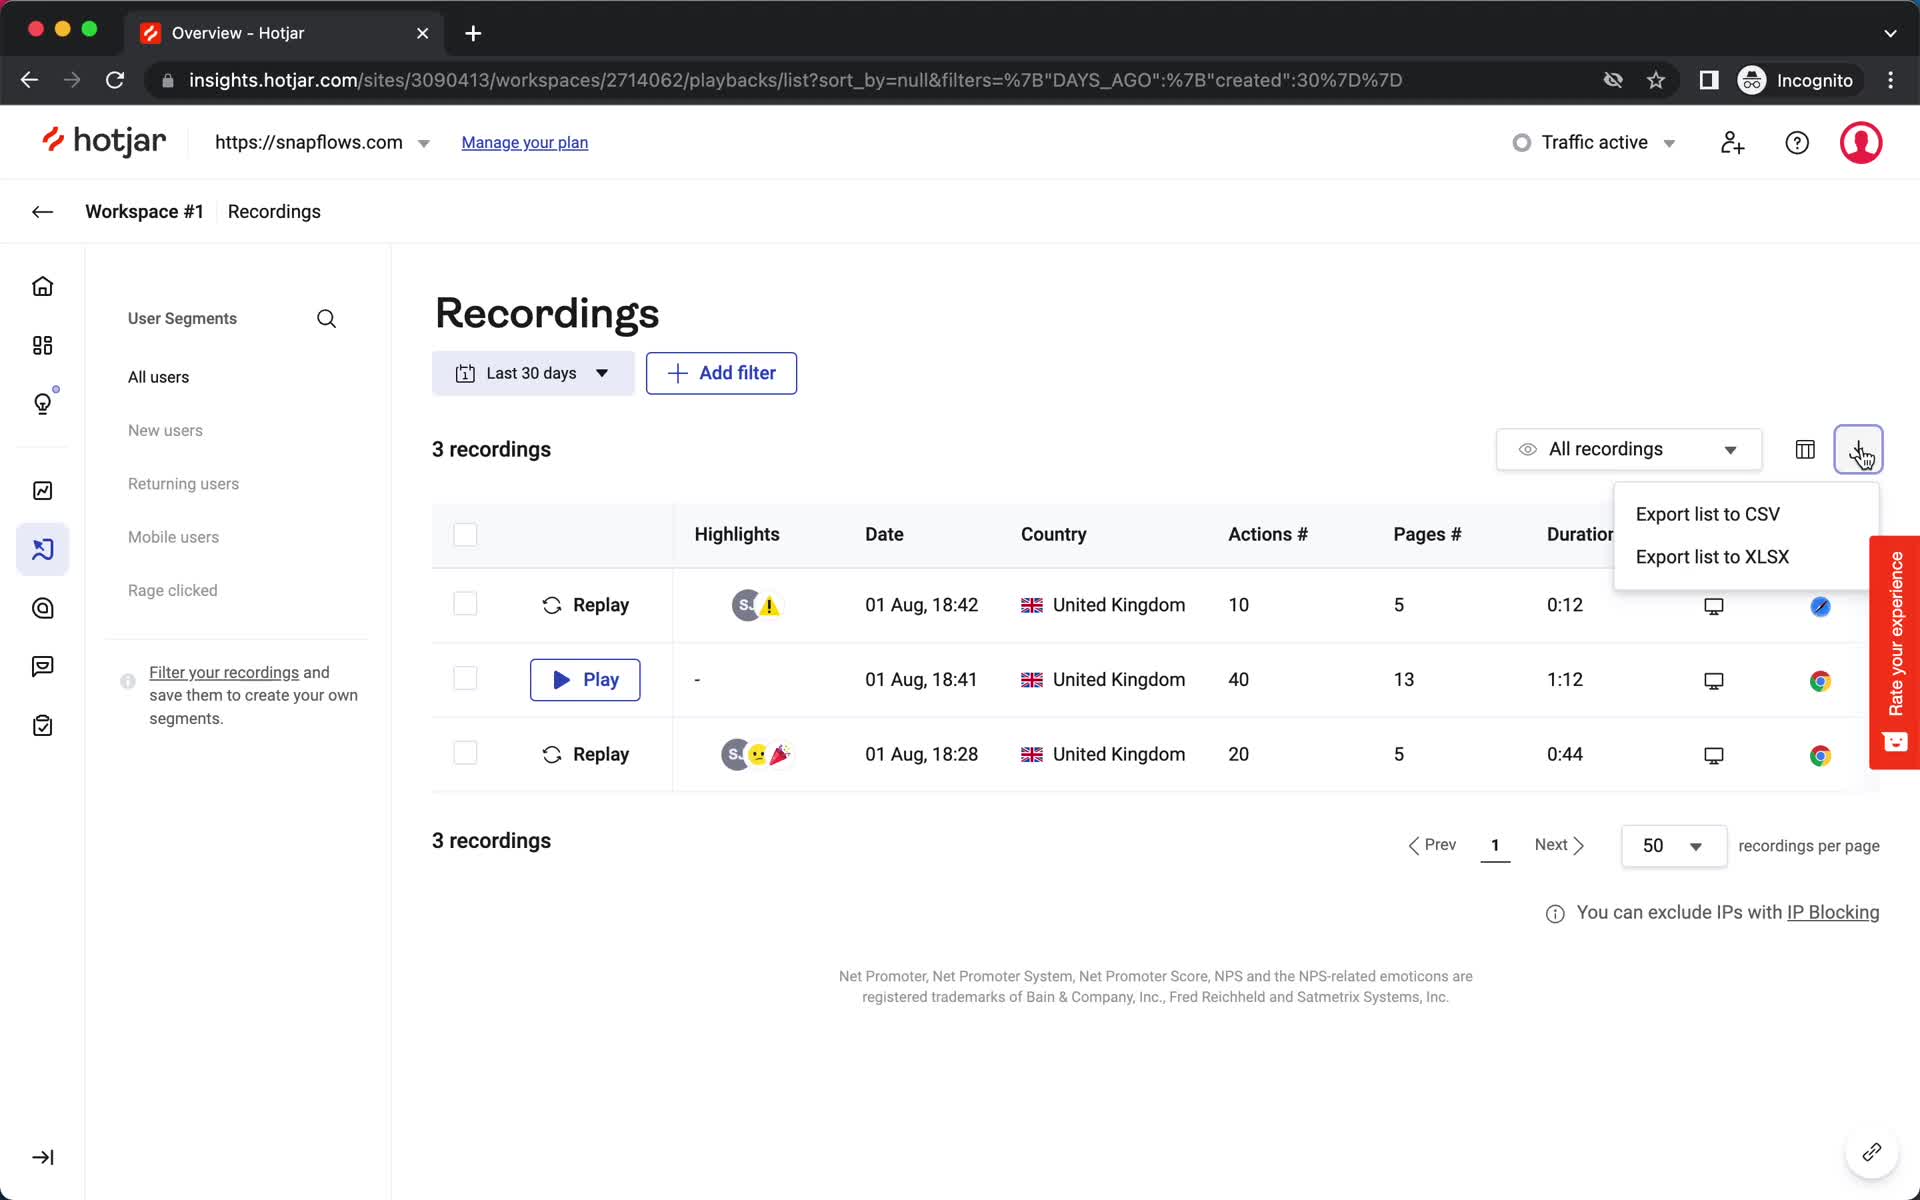Image resolution: width=1920 pixels, height=1200 pixels.
Task: Replay the 01 Aug, 18:28 recording
Action: (x=585, y=754)
